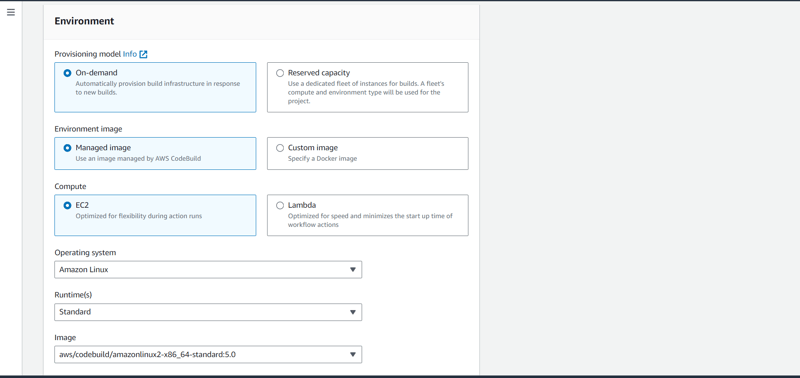Click 'Automatically provision build infrastructure' description
The height and width of the screenshot is (378, 800).
158,88
